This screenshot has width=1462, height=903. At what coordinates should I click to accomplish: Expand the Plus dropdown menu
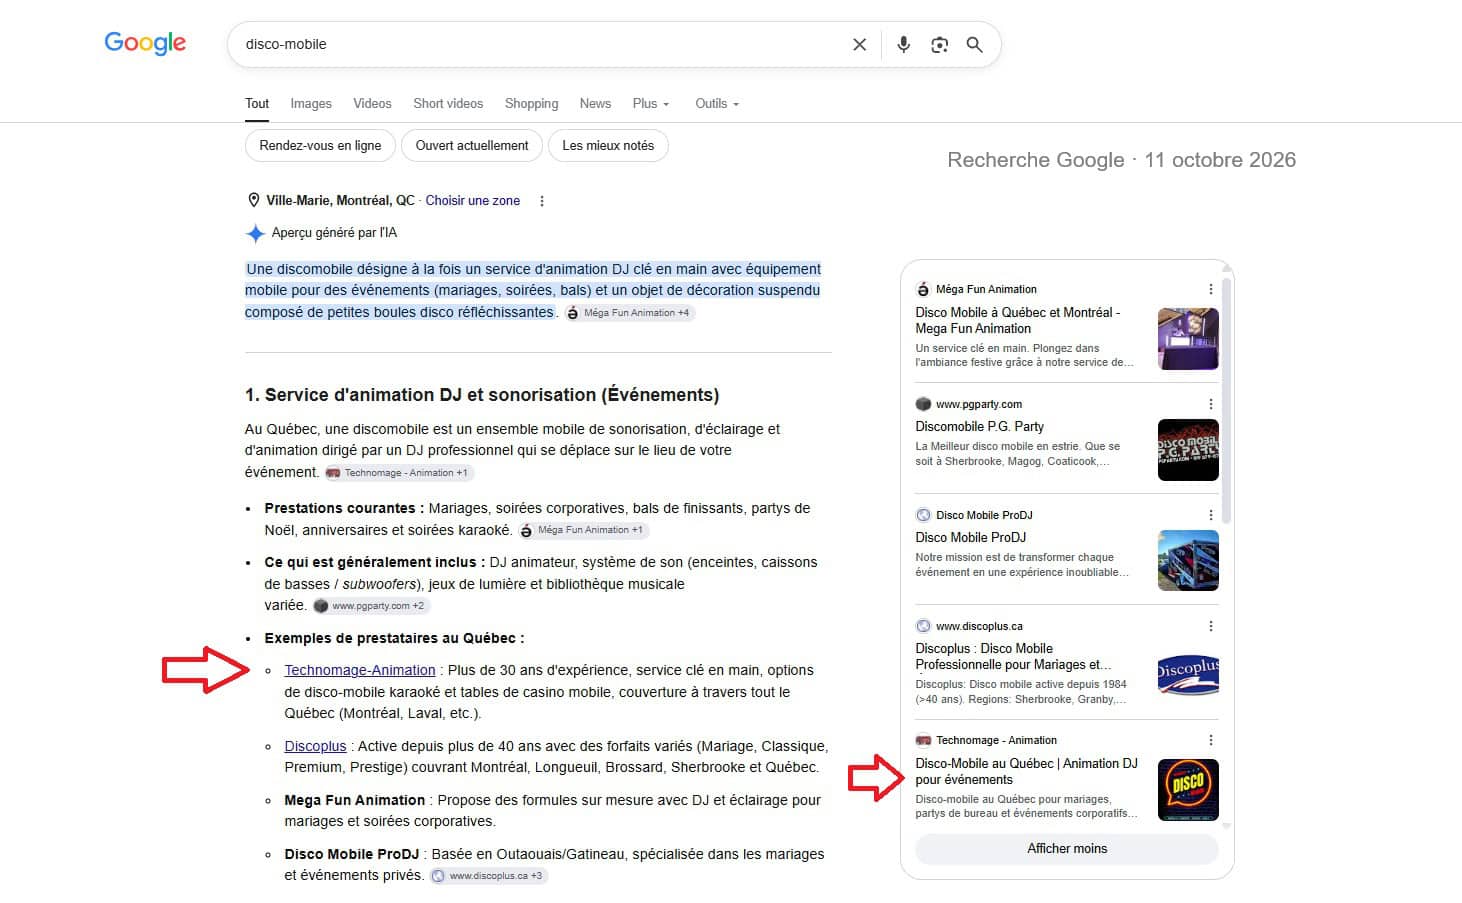[651, 104]
